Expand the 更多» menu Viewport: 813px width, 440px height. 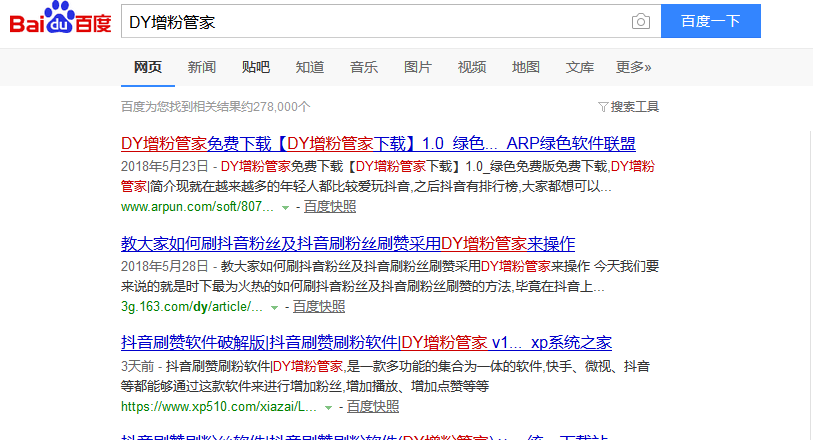click(x=634, y=67)
